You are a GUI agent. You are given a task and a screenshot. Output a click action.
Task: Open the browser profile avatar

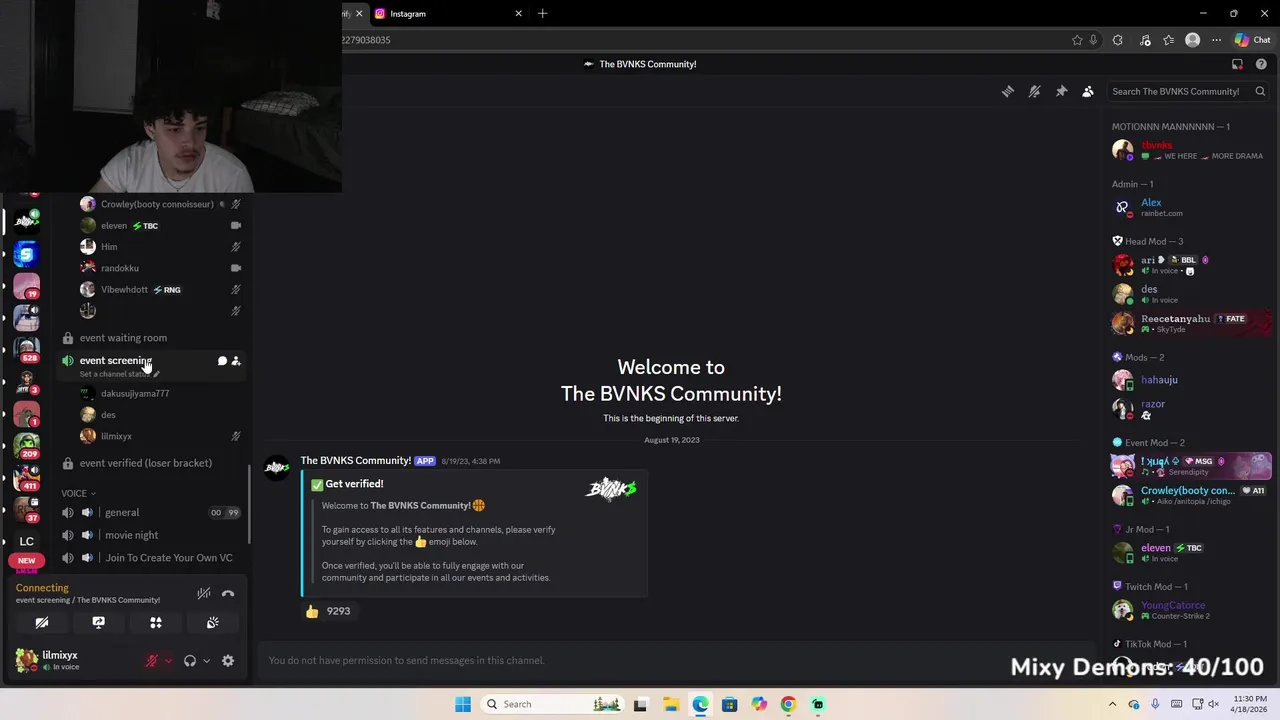pos(1192,40)
